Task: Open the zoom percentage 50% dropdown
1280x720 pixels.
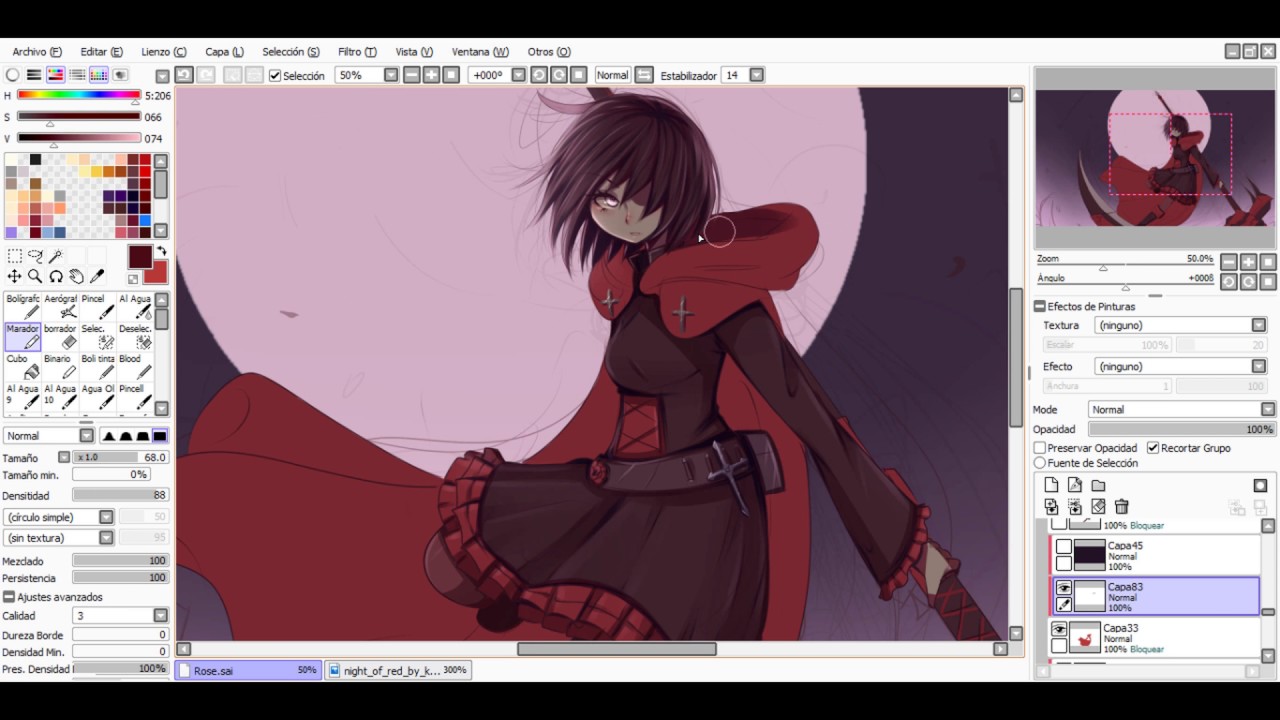Action: tap(391, 75)
